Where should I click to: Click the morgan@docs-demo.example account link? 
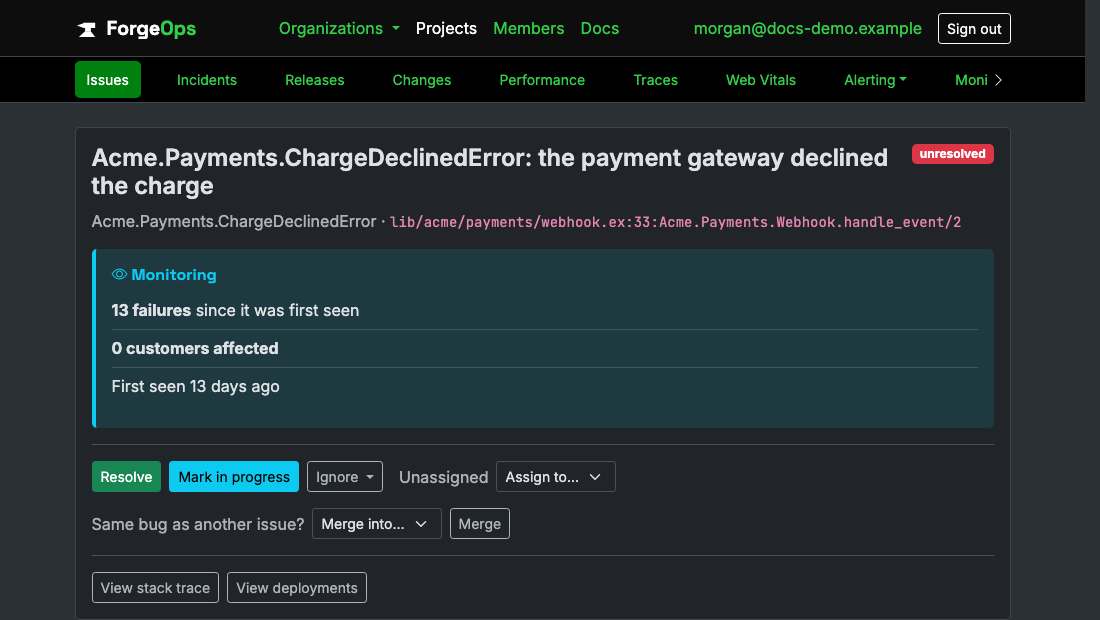[807, 29]
